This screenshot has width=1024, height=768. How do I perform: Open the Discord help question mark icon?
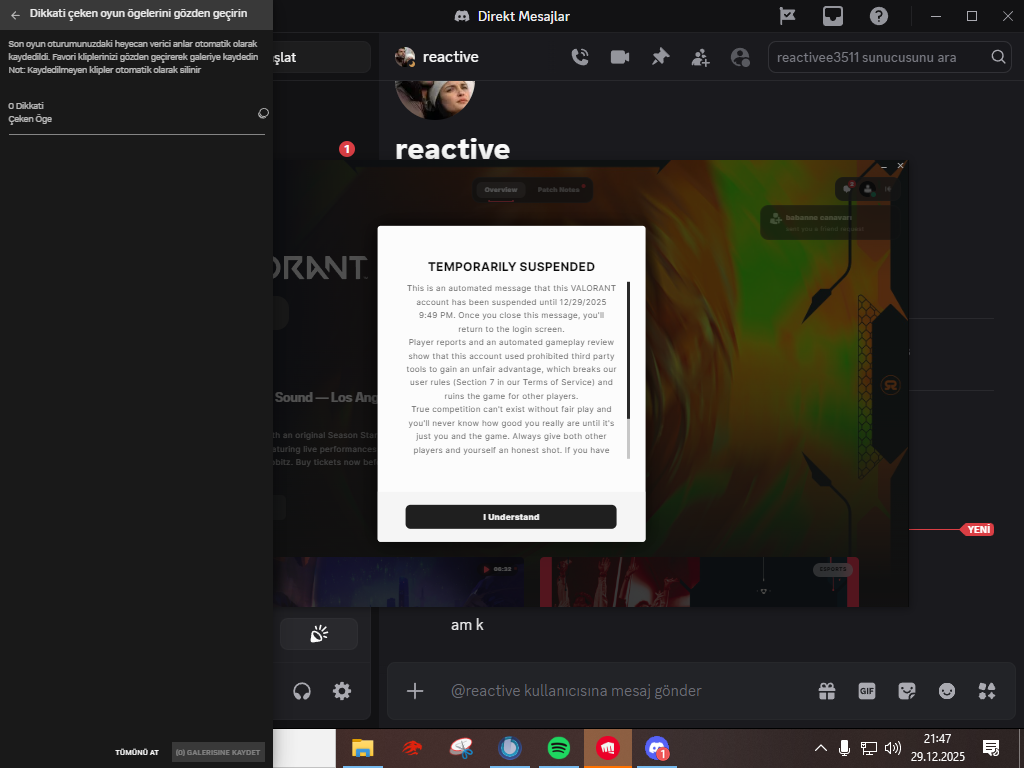[878, 16]
